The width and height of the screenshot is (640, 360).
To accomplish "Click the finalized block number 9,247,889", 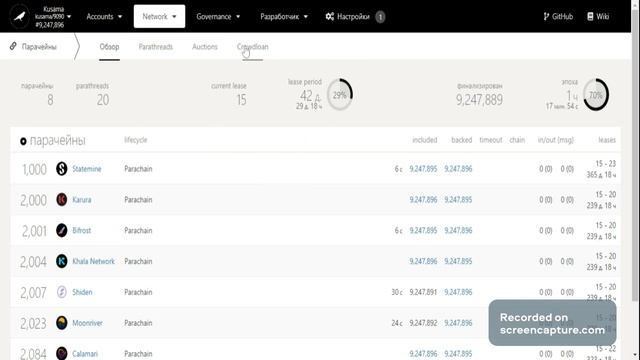I will [480, 100].
